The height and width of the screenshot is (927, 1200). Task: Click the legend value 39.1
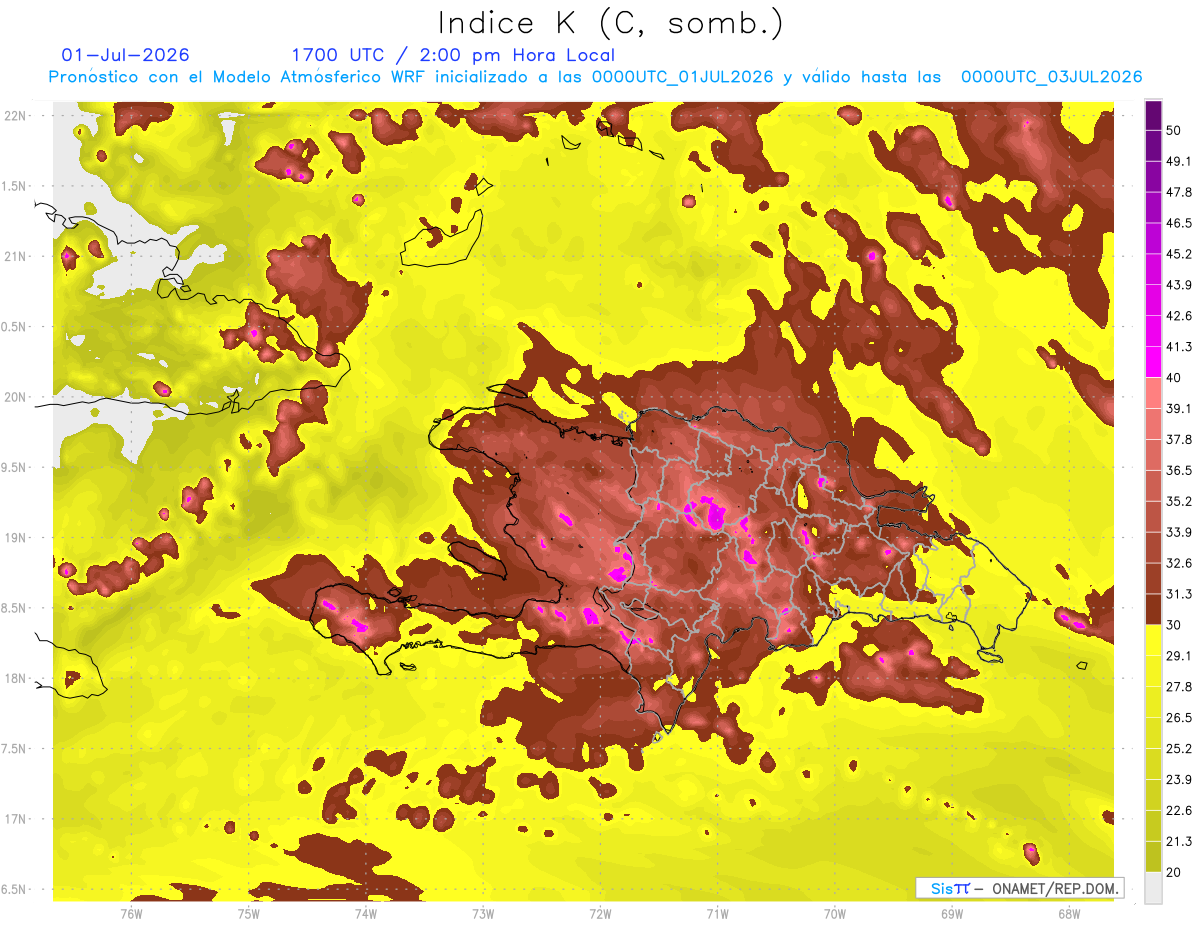(1179, 408)
